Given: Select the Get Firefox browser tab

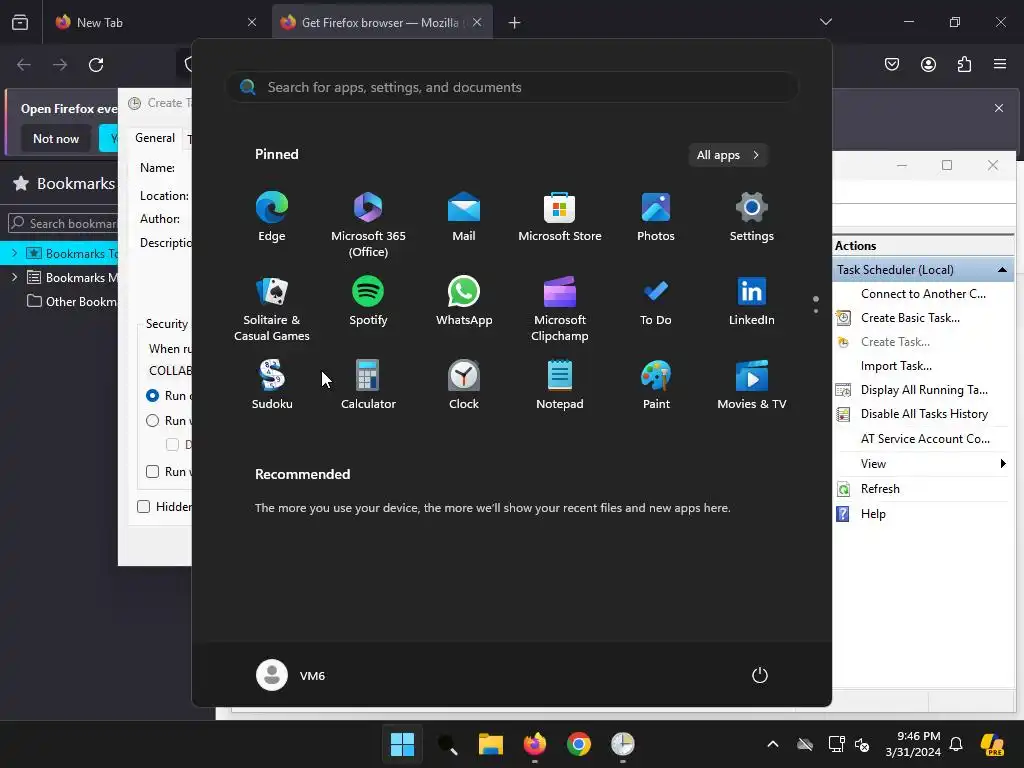Looking at the screenshot, I should [x=382, y=22].
